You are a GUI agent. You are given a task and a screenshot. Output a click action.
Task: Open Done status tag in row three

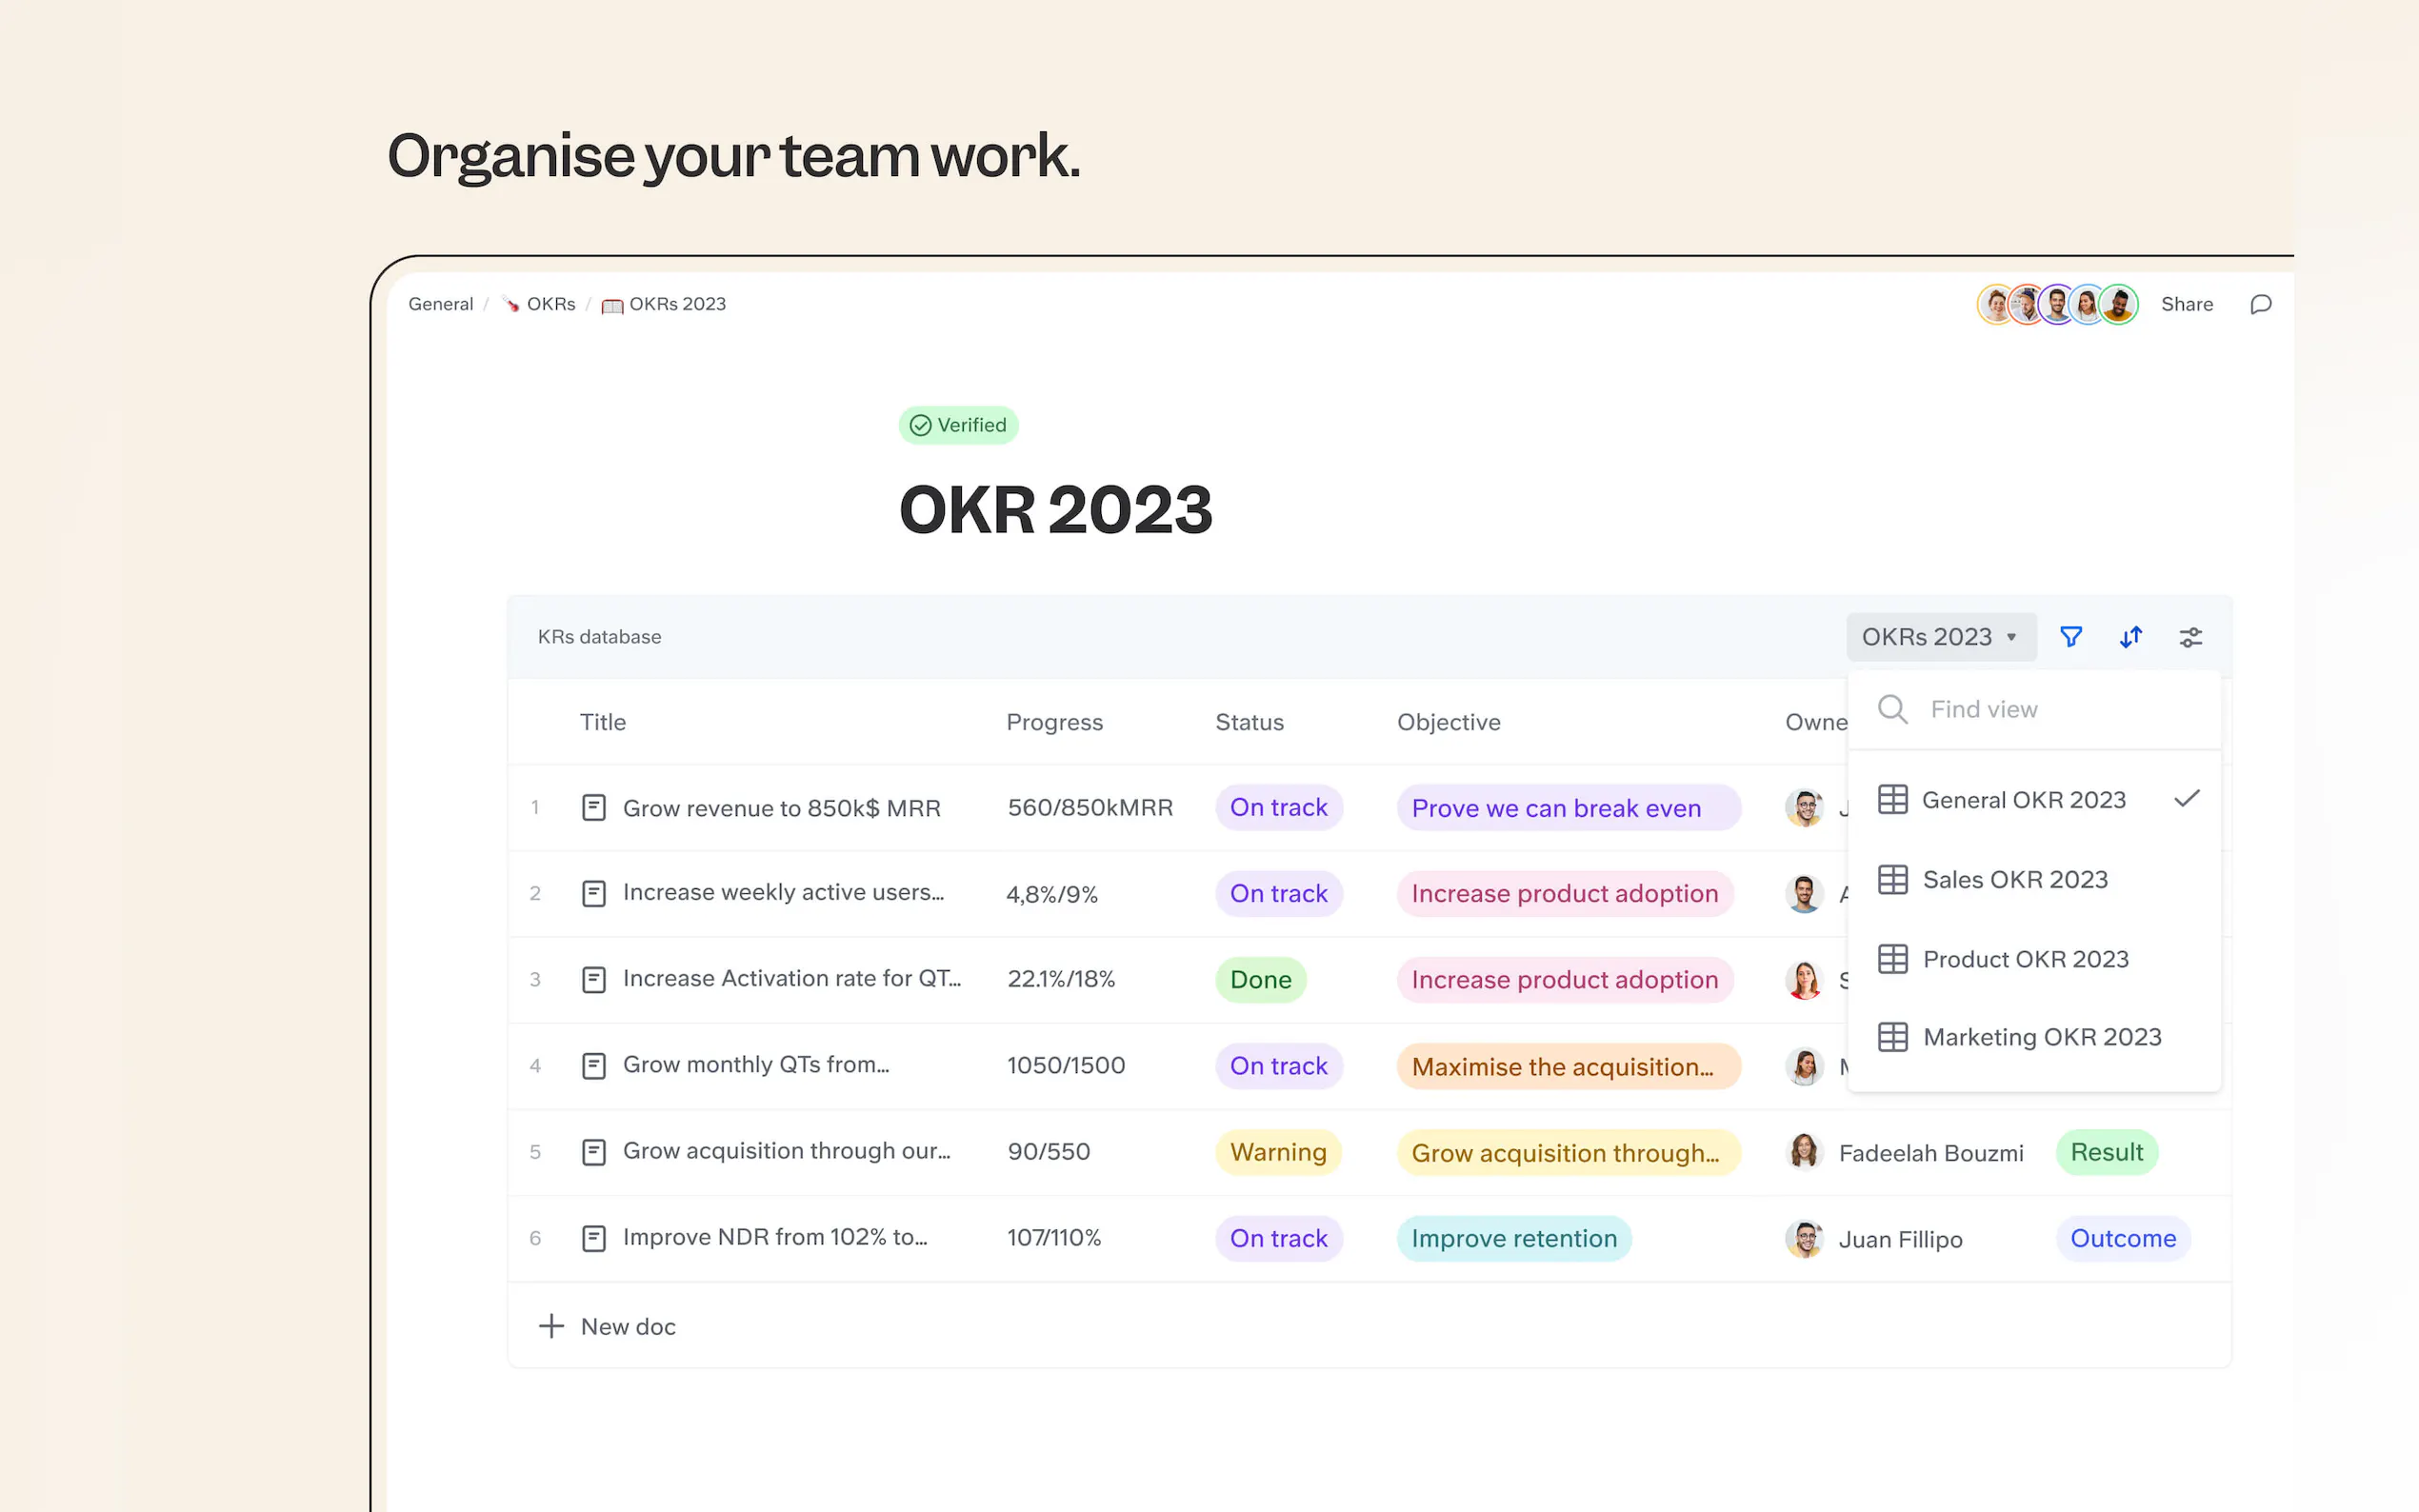tap(1260, 979)
